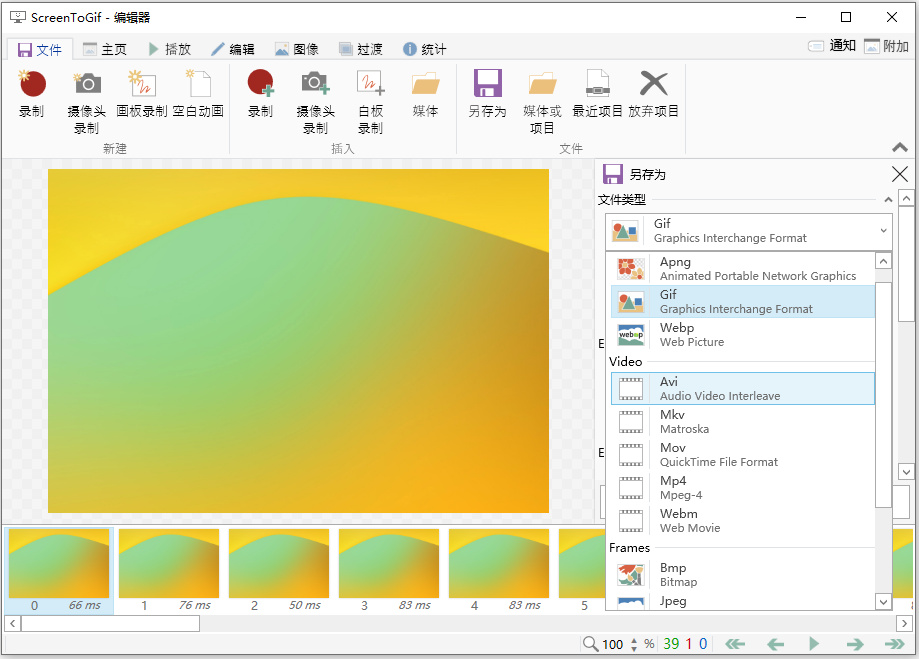The width and height of the screenshot is (919, 659).
Task: Collapse the 文件类型 section
Action: (888, 200)
